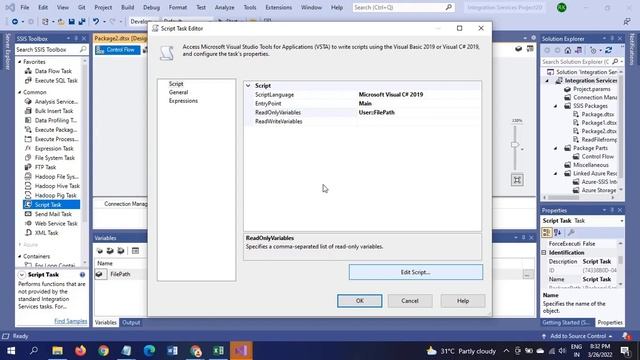Select Script Task in toolbox

tap(52, 205)
